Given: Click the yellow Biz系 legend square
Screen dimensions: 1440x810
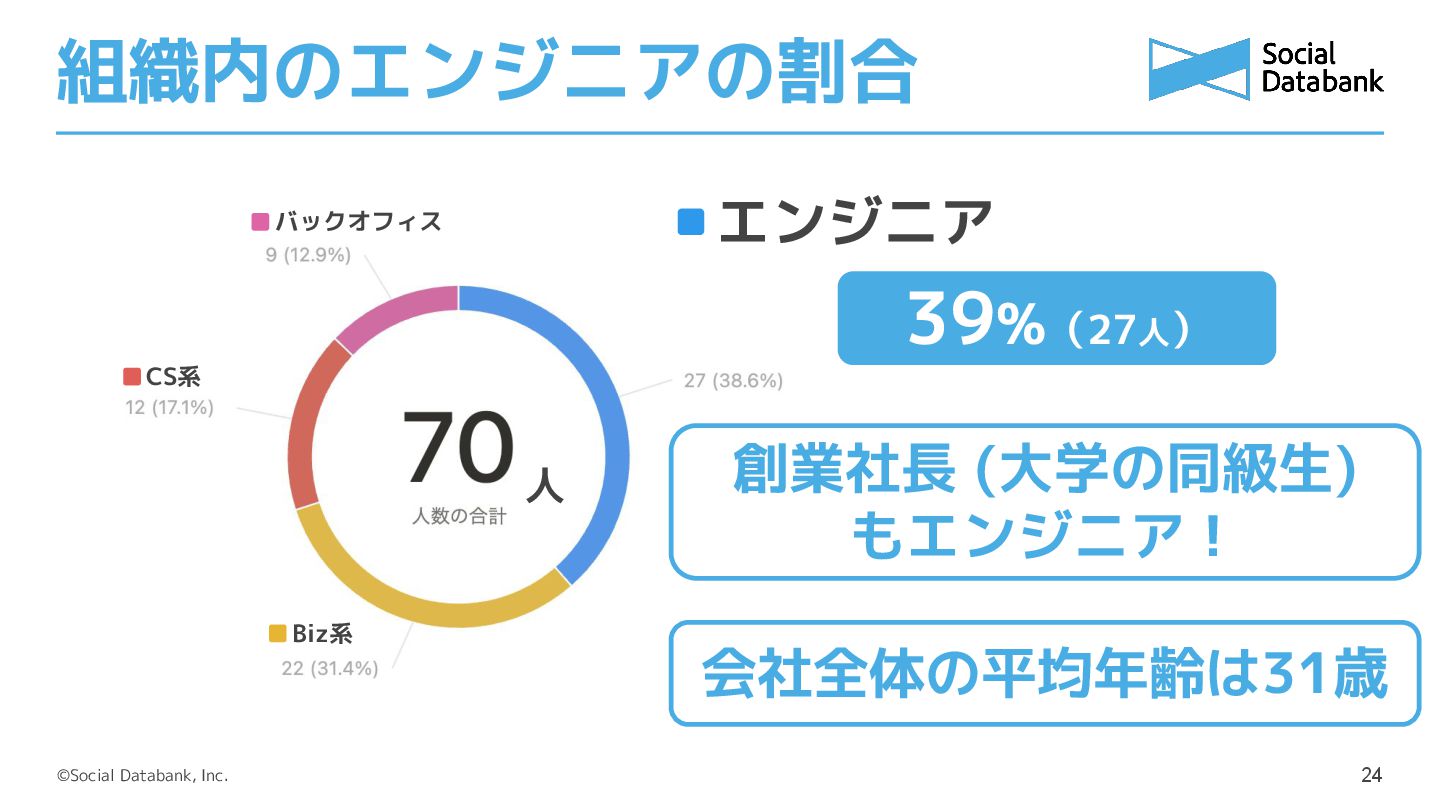Looking at the screenshot, I should pyautogui.click(x=278, y=634).
